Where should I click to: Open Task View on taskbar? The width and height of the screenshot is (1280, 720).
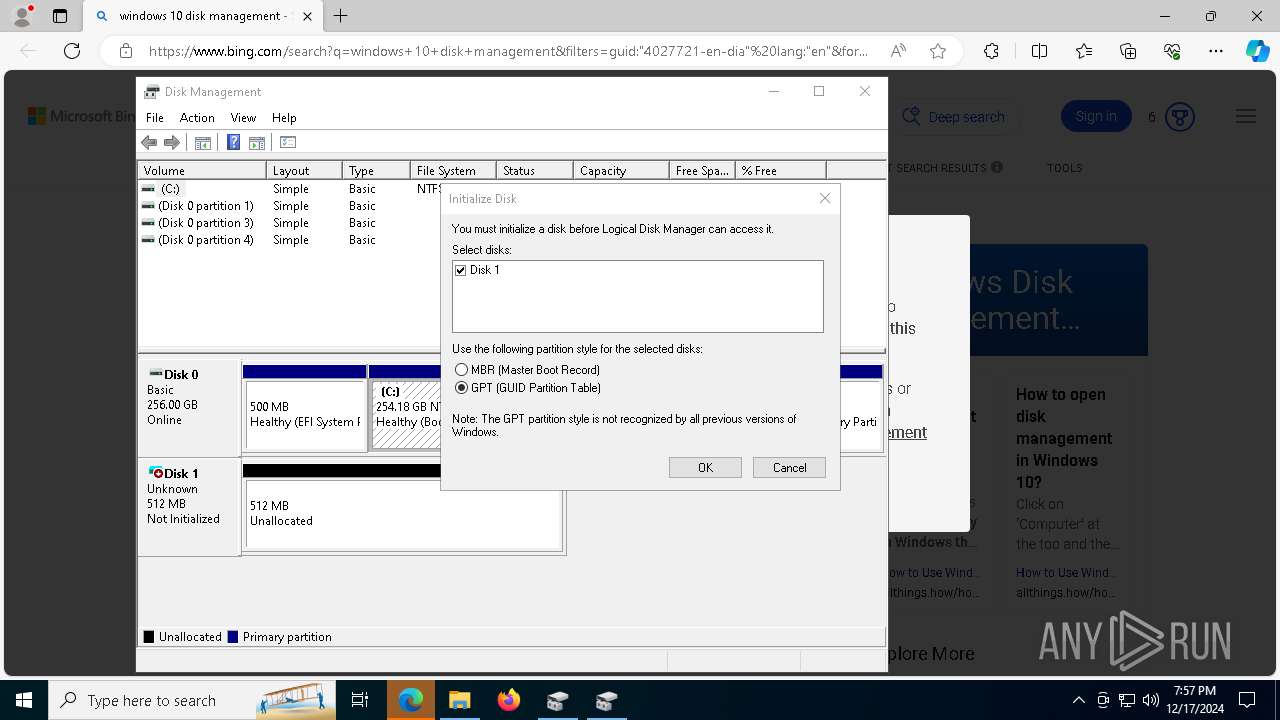pyautogui.click(x=360, y=700)
